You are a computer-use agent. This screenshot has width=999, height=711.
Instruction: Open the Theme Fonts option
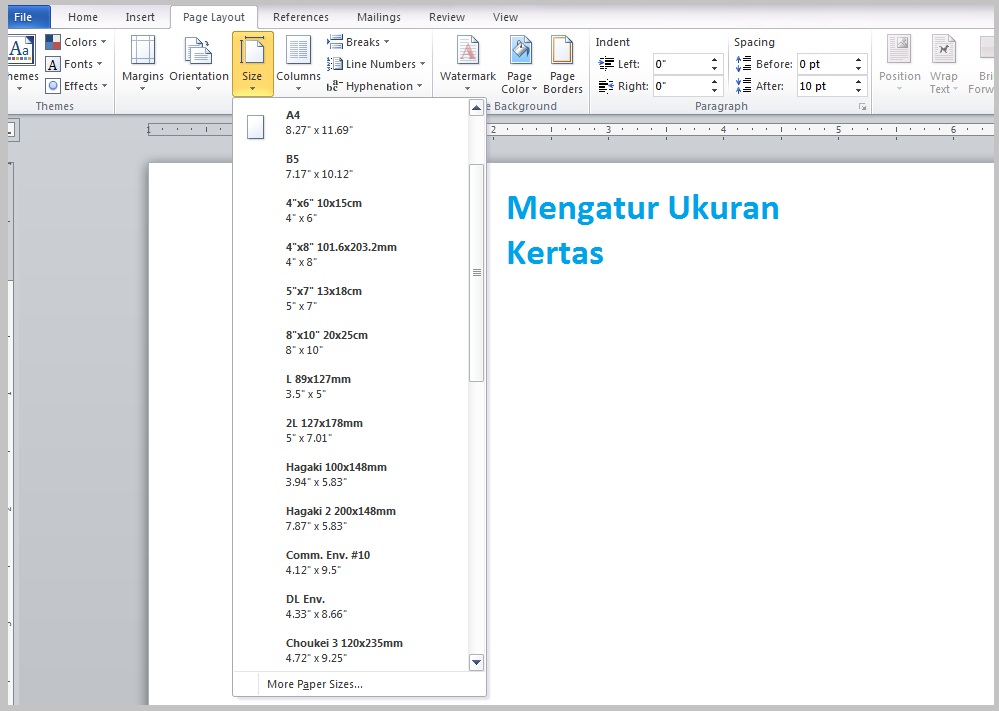click(77, 64)
